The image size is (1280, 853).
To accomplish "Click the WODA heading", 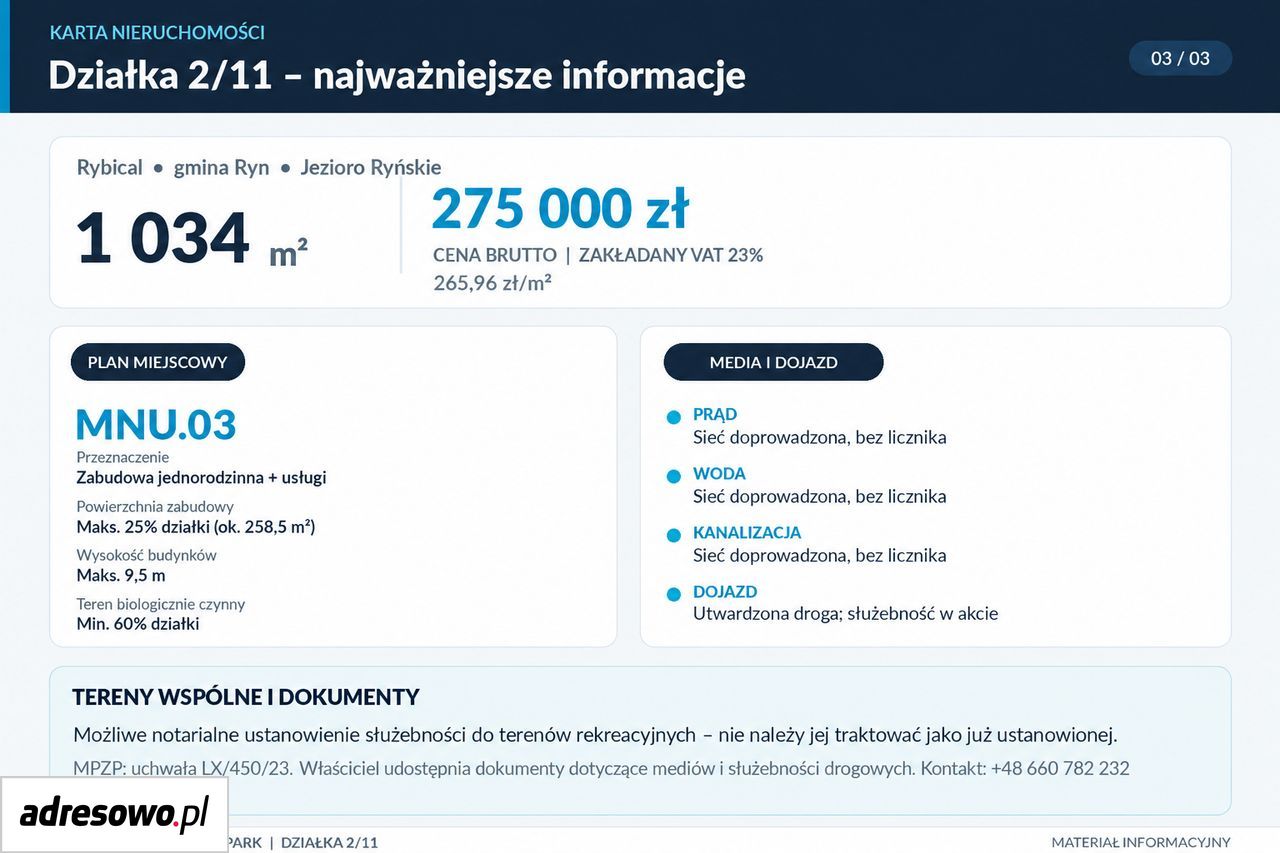I will click(719, 474).
